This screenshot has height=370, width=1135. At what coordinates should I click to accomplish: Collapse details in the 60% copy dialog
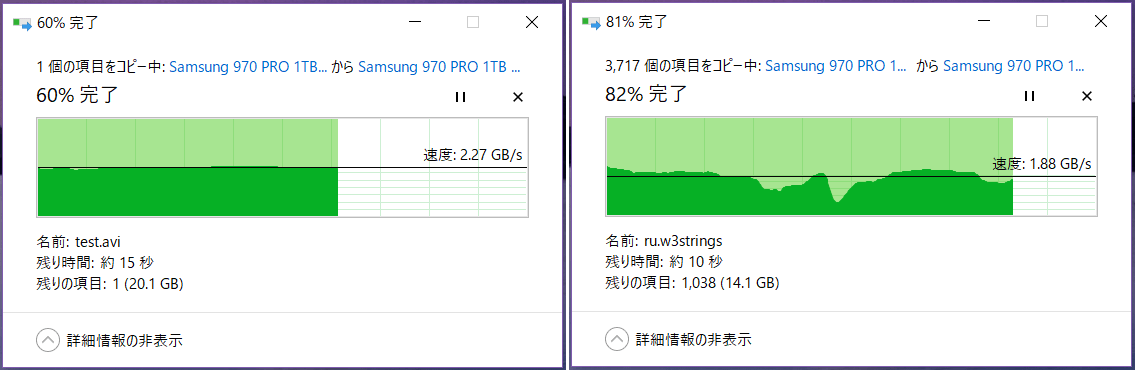point(48,340)
